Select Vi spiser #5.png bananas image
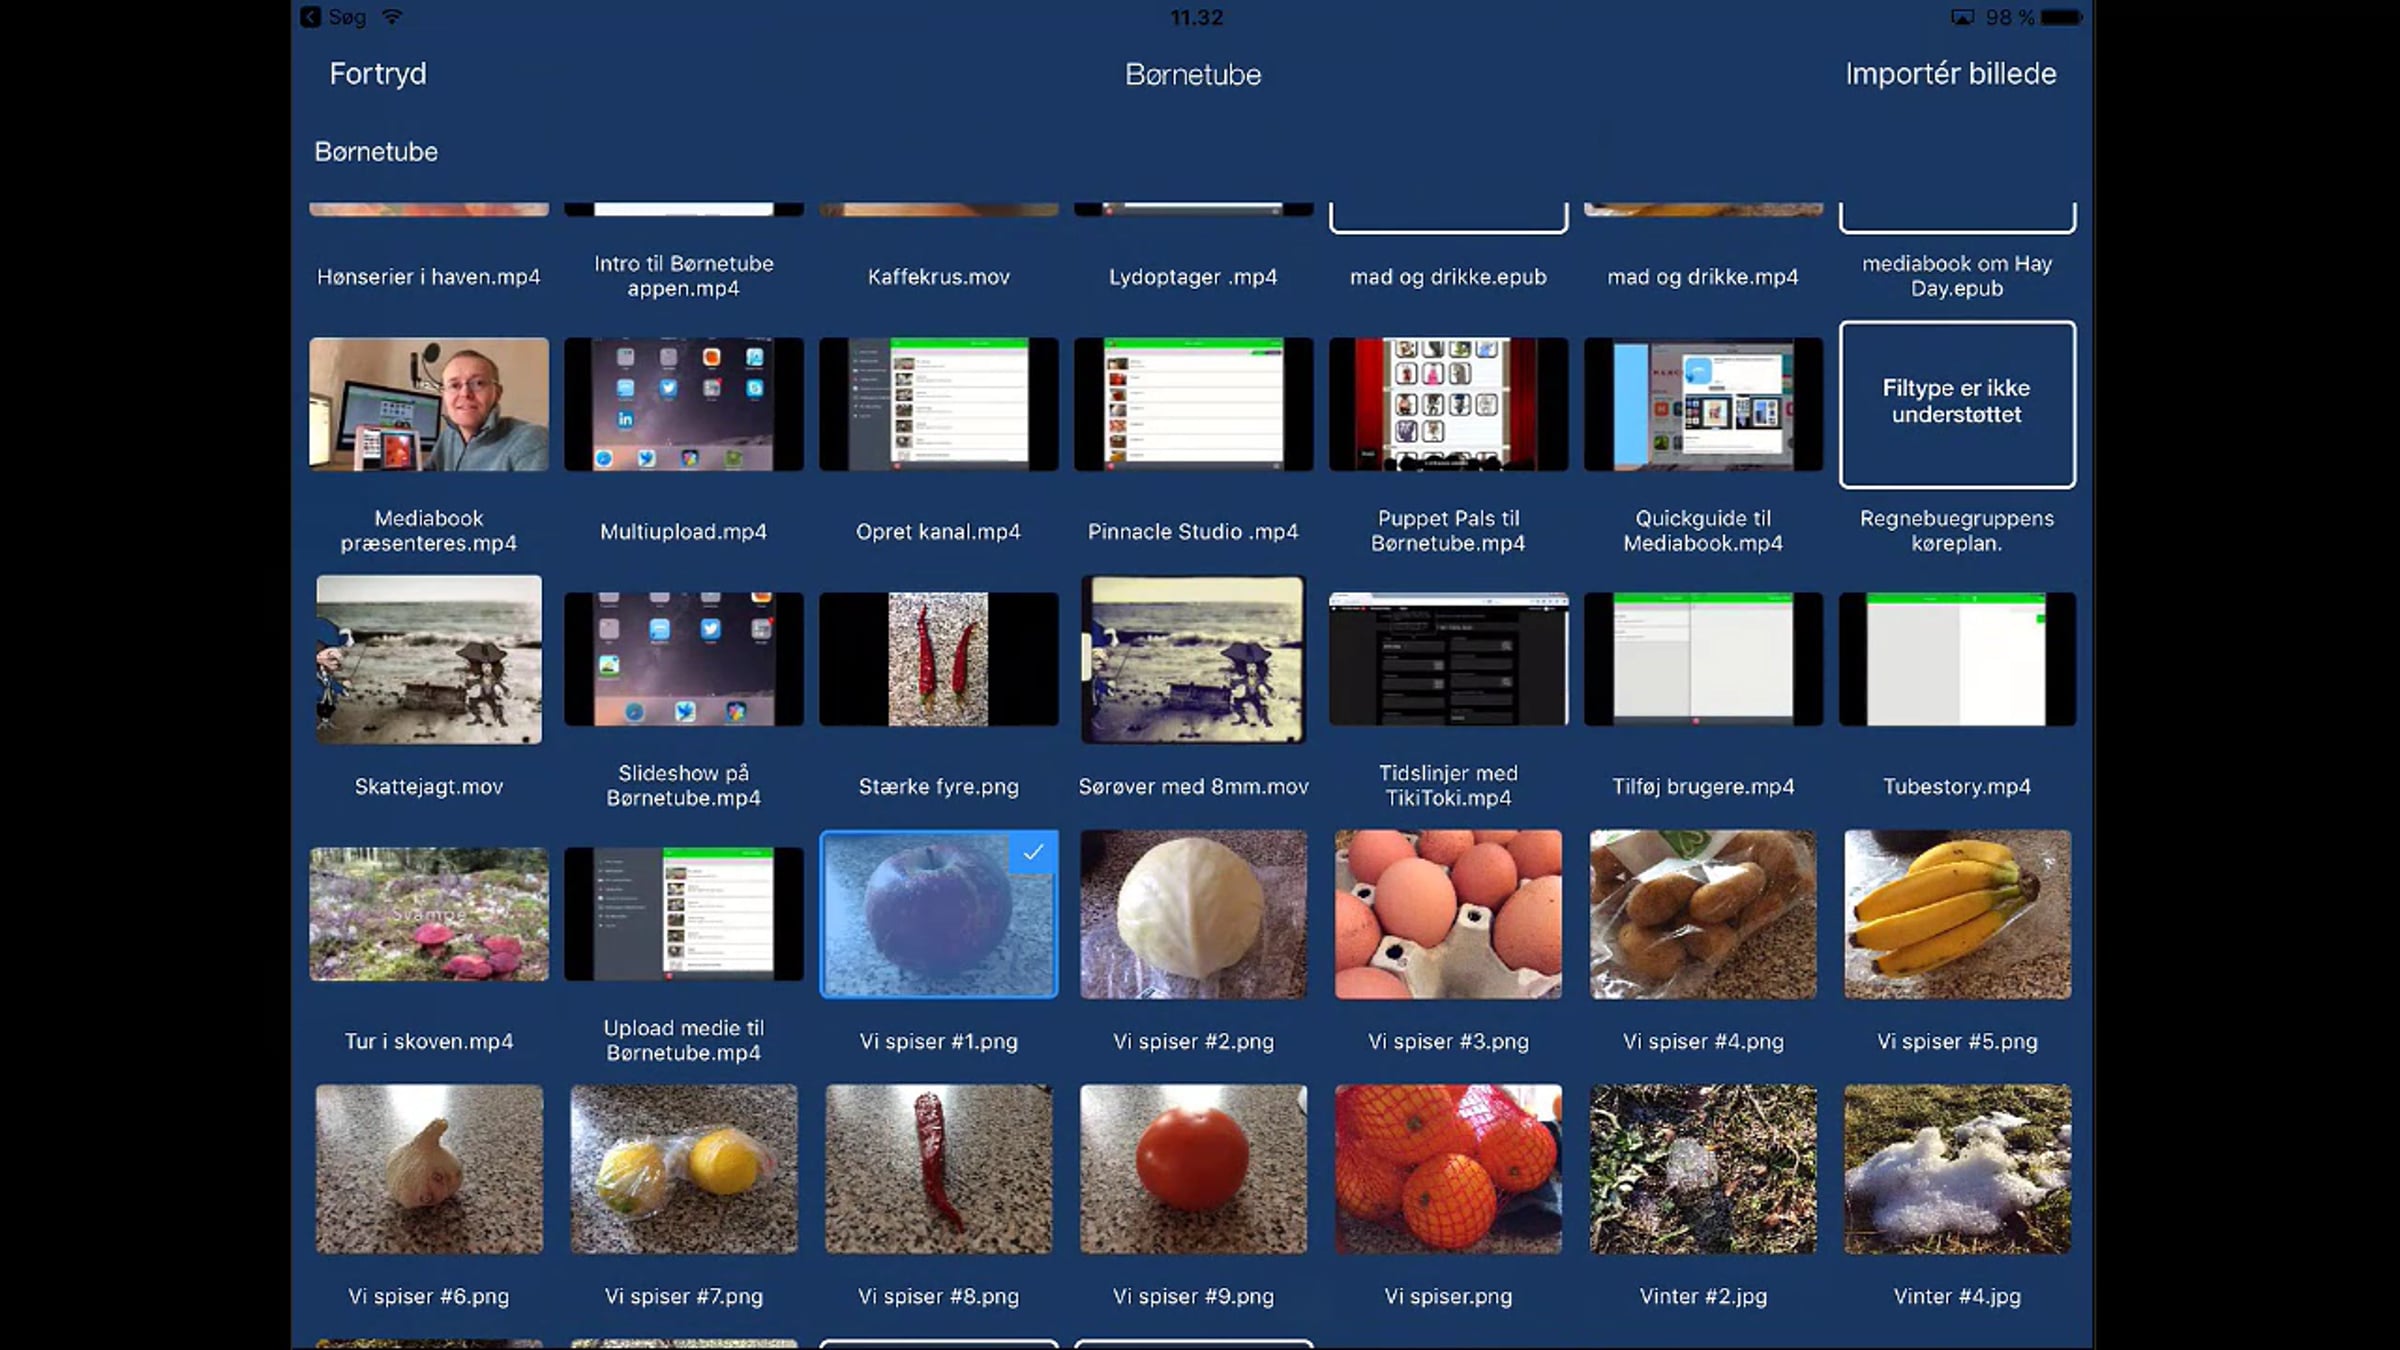The image size is (2400, 1350). [x=1957, y=914]
